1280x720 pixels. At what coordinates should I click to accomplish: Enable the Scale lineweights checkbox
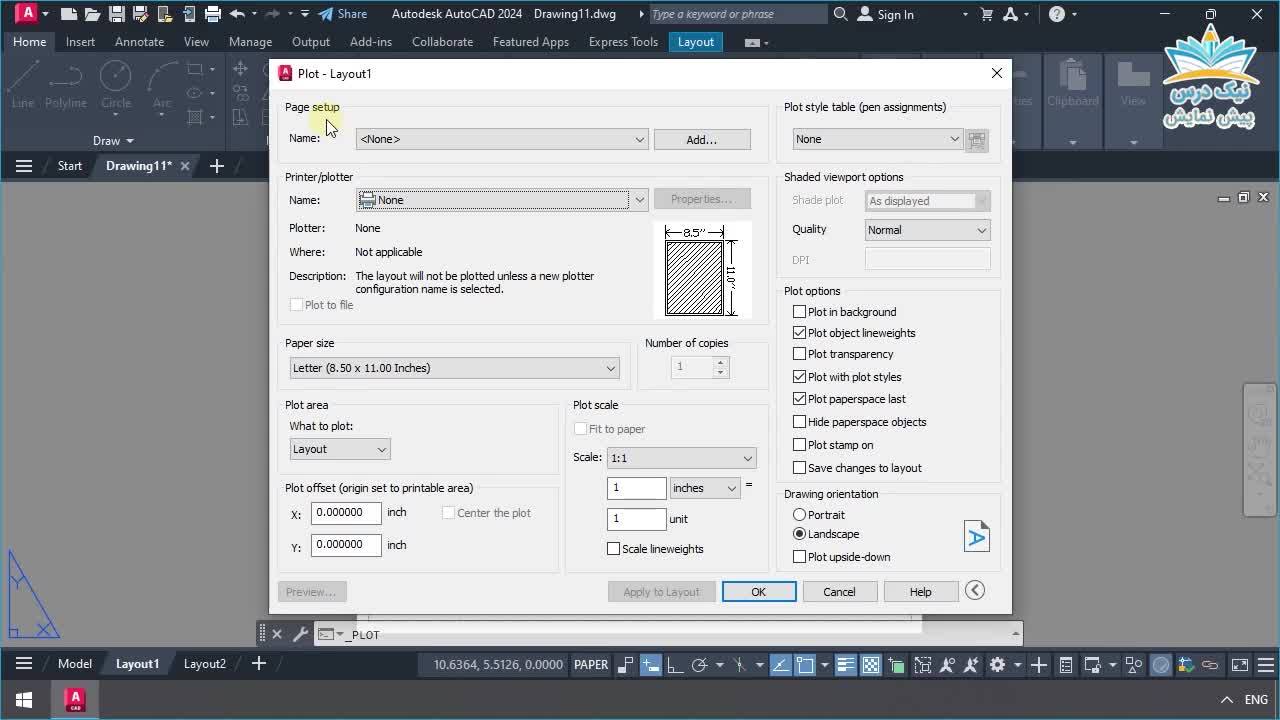pos(614,549)
